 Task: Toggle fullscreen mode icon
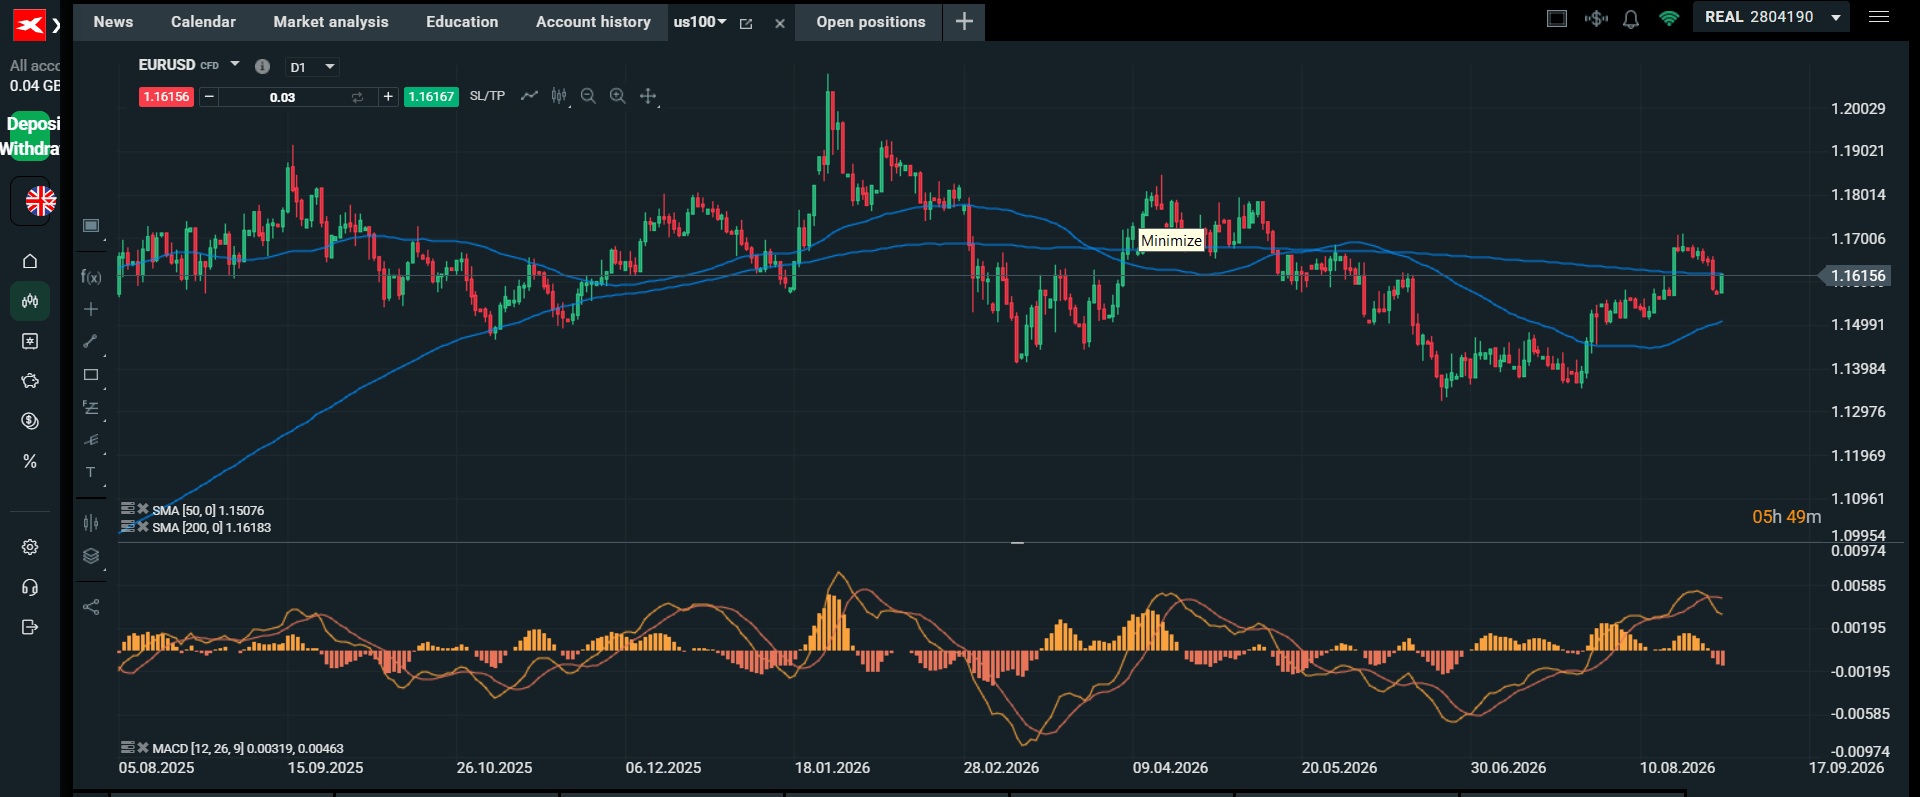coord(1557,18)
